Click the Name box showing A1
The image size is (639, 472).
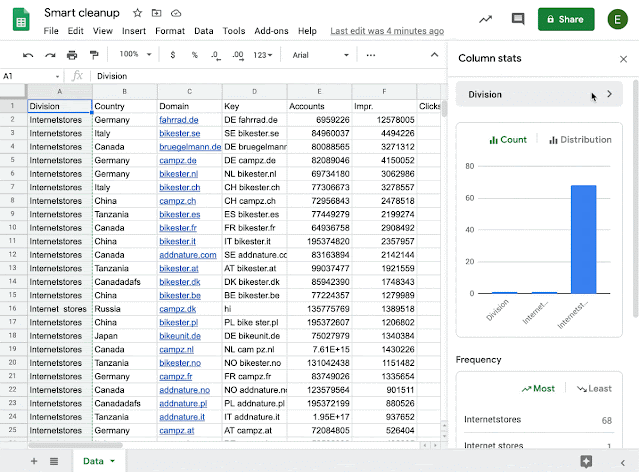coord(31,76)
